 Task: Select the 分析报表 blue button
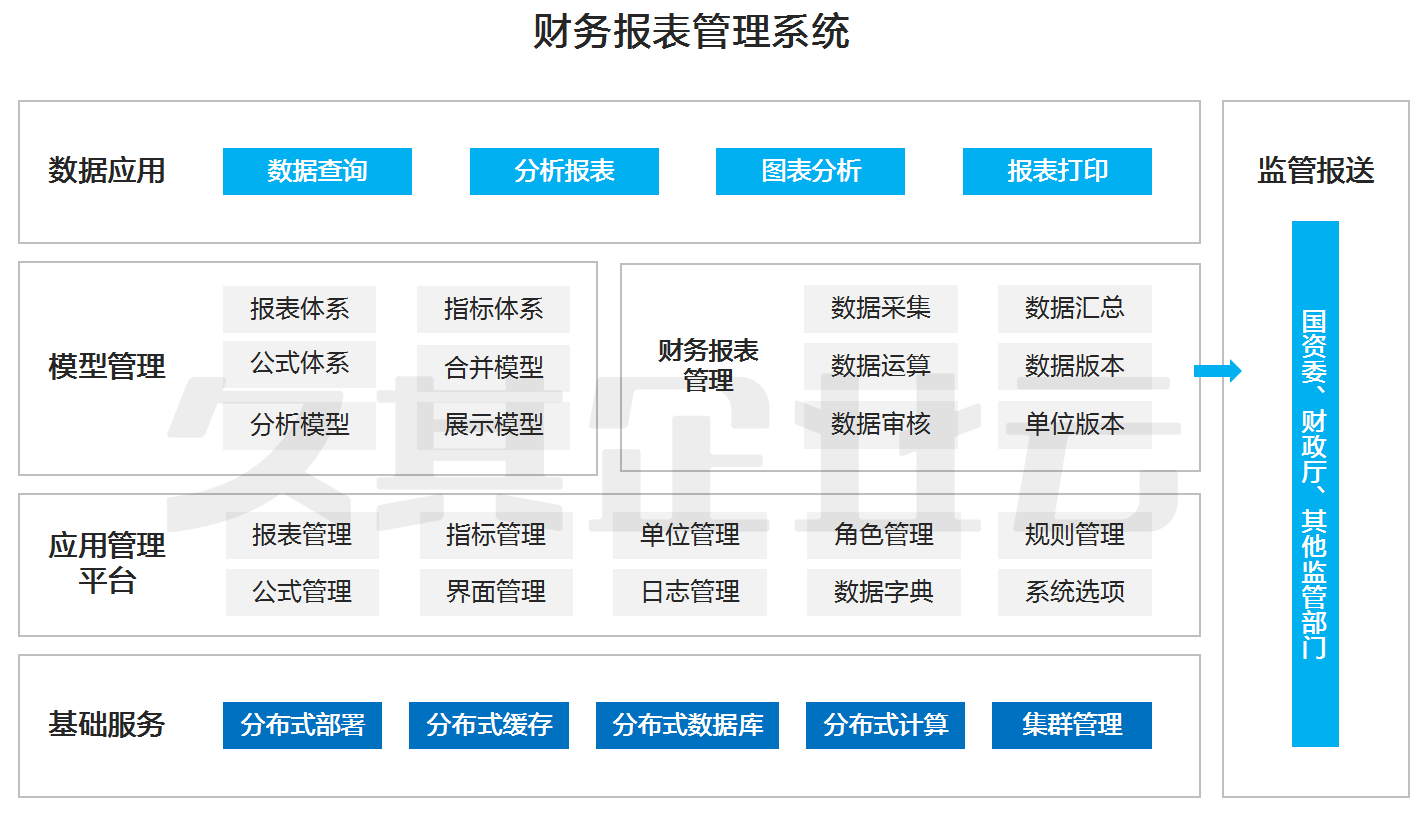564,171
